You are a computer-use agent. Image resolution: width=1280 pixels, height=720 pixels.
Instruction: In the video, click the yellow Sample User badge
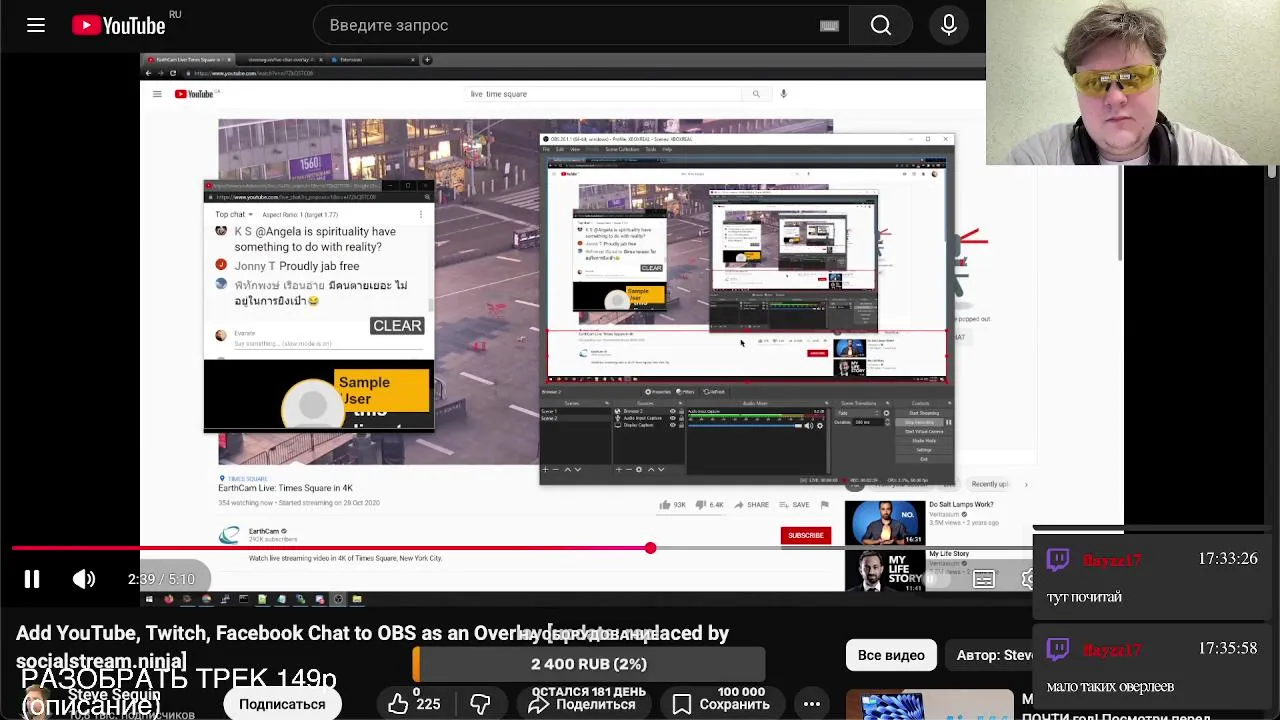click(381, 390)
